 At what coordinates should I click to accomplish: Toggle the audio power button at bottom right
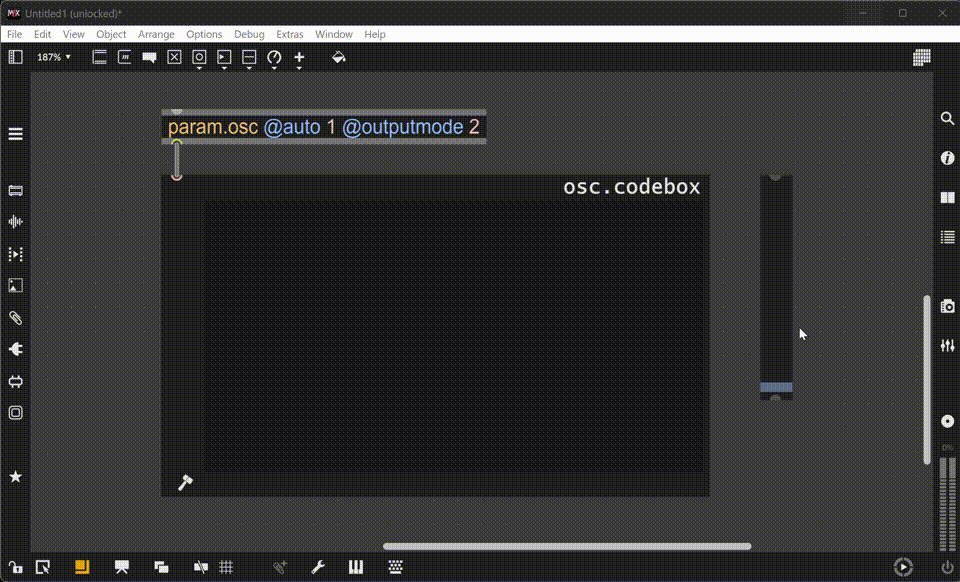tap(948, 568)
